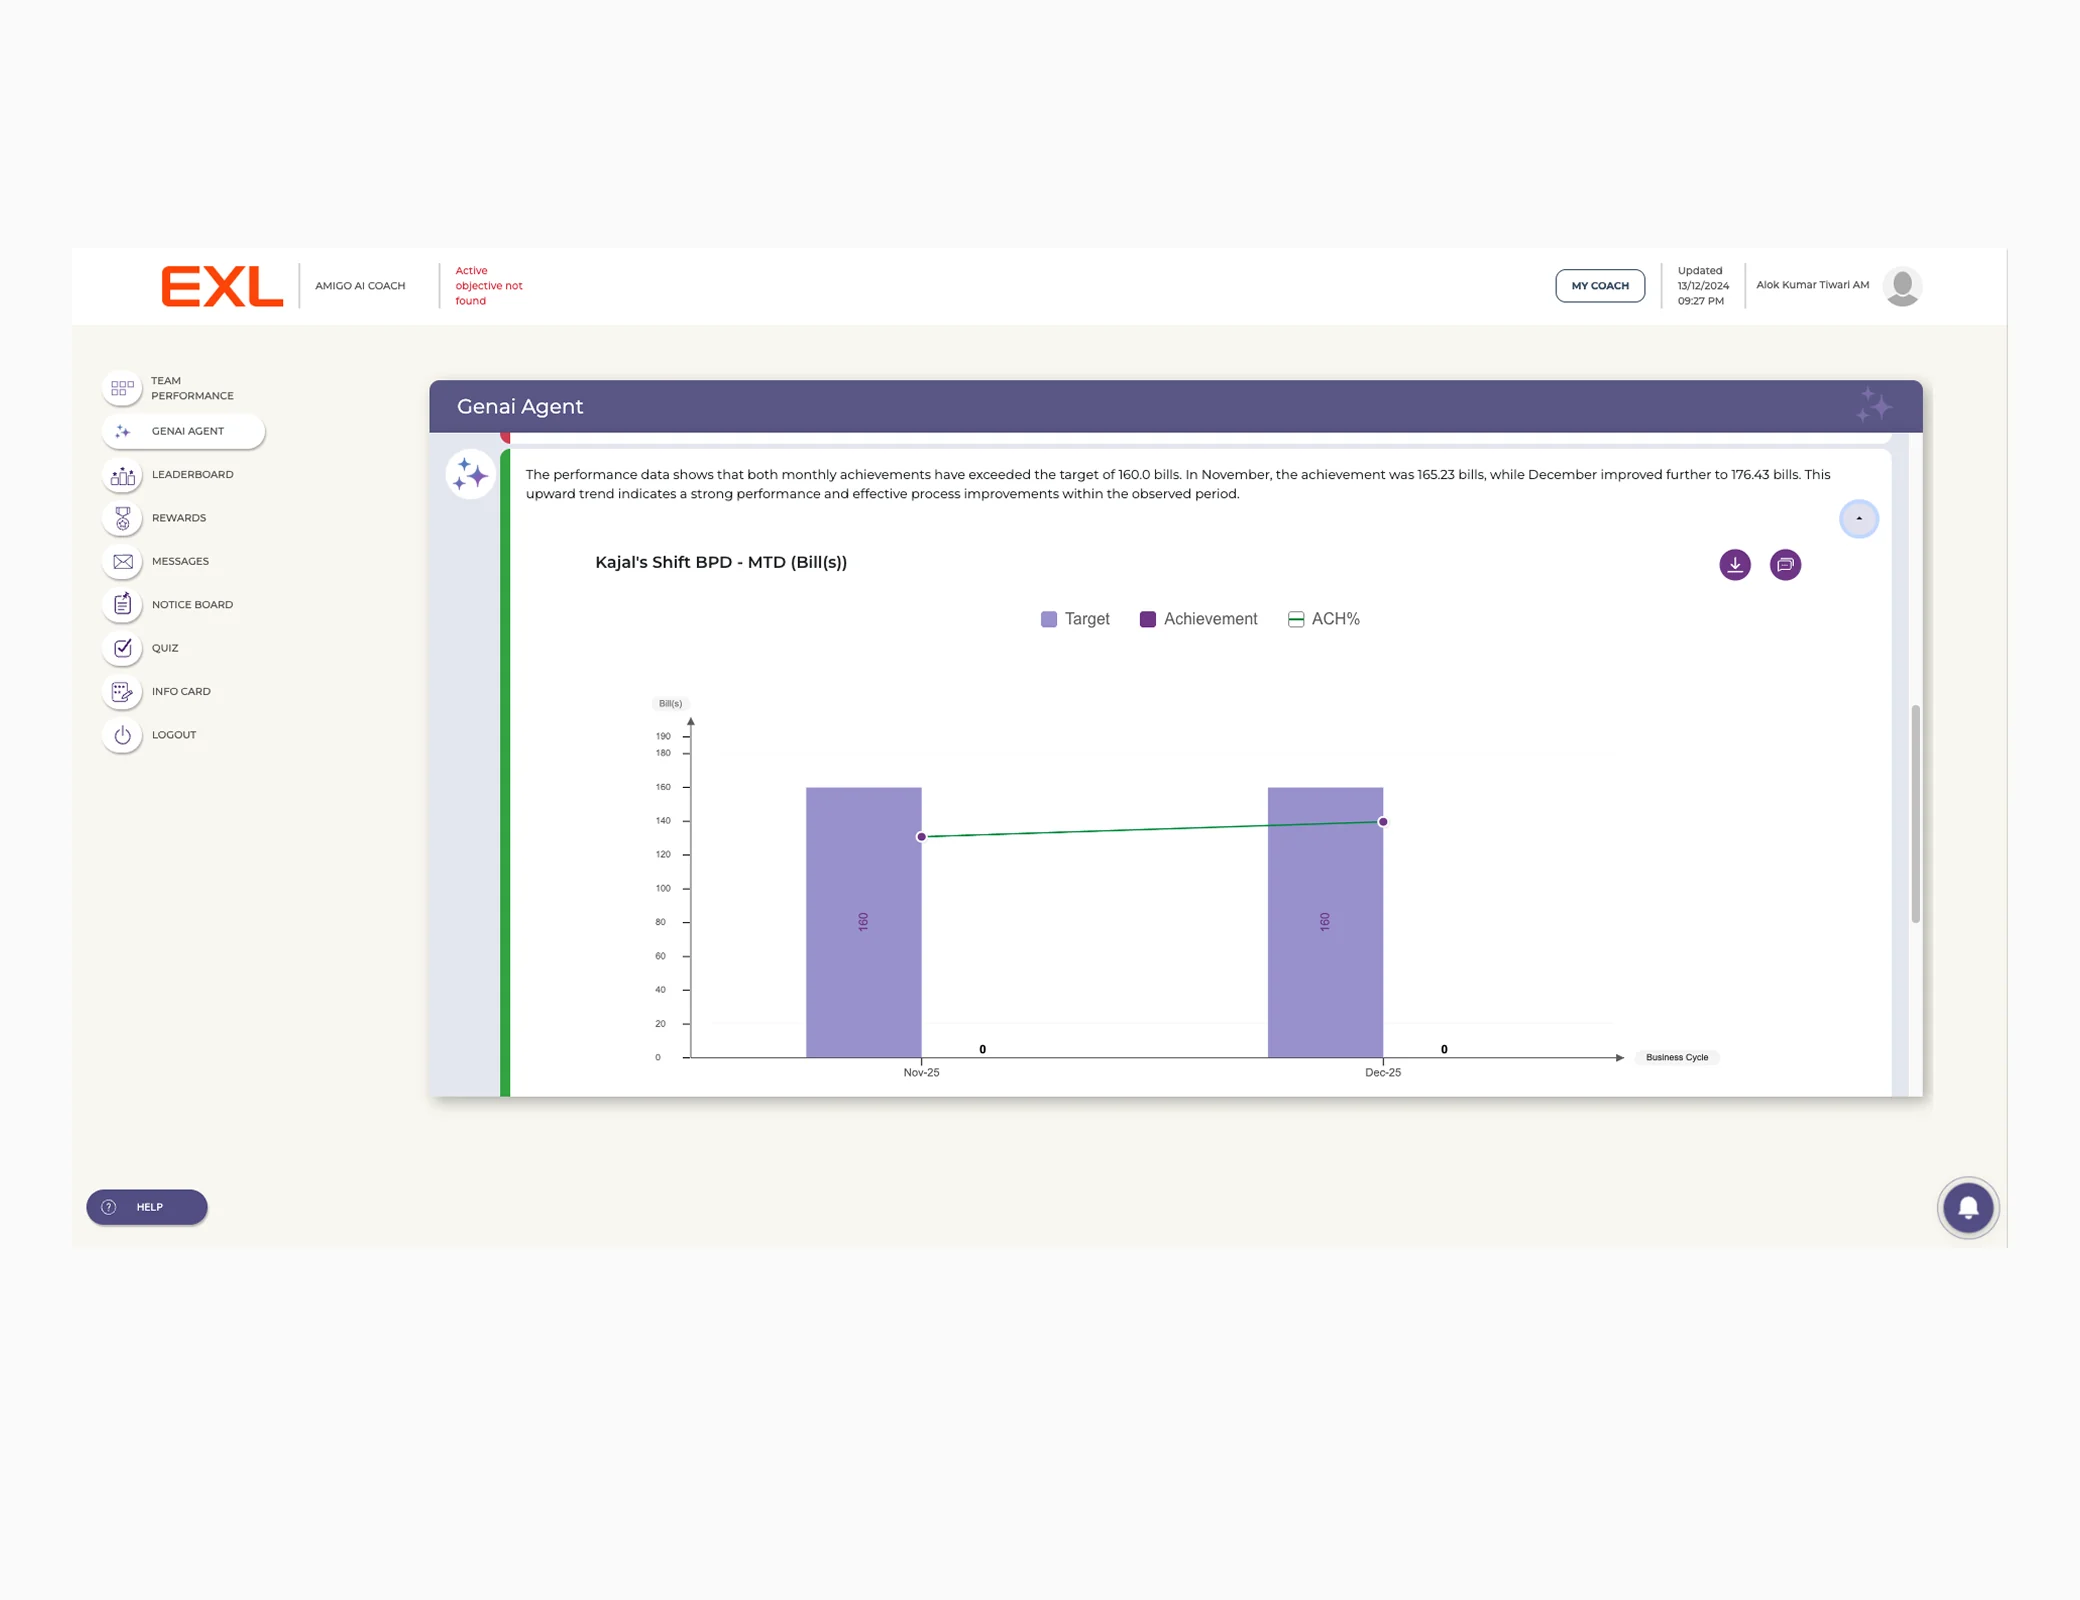Image resolution: width=2080 pixels, height=1600 pixels.
Task: Click the EXL logo
Action: pos(222,286)
